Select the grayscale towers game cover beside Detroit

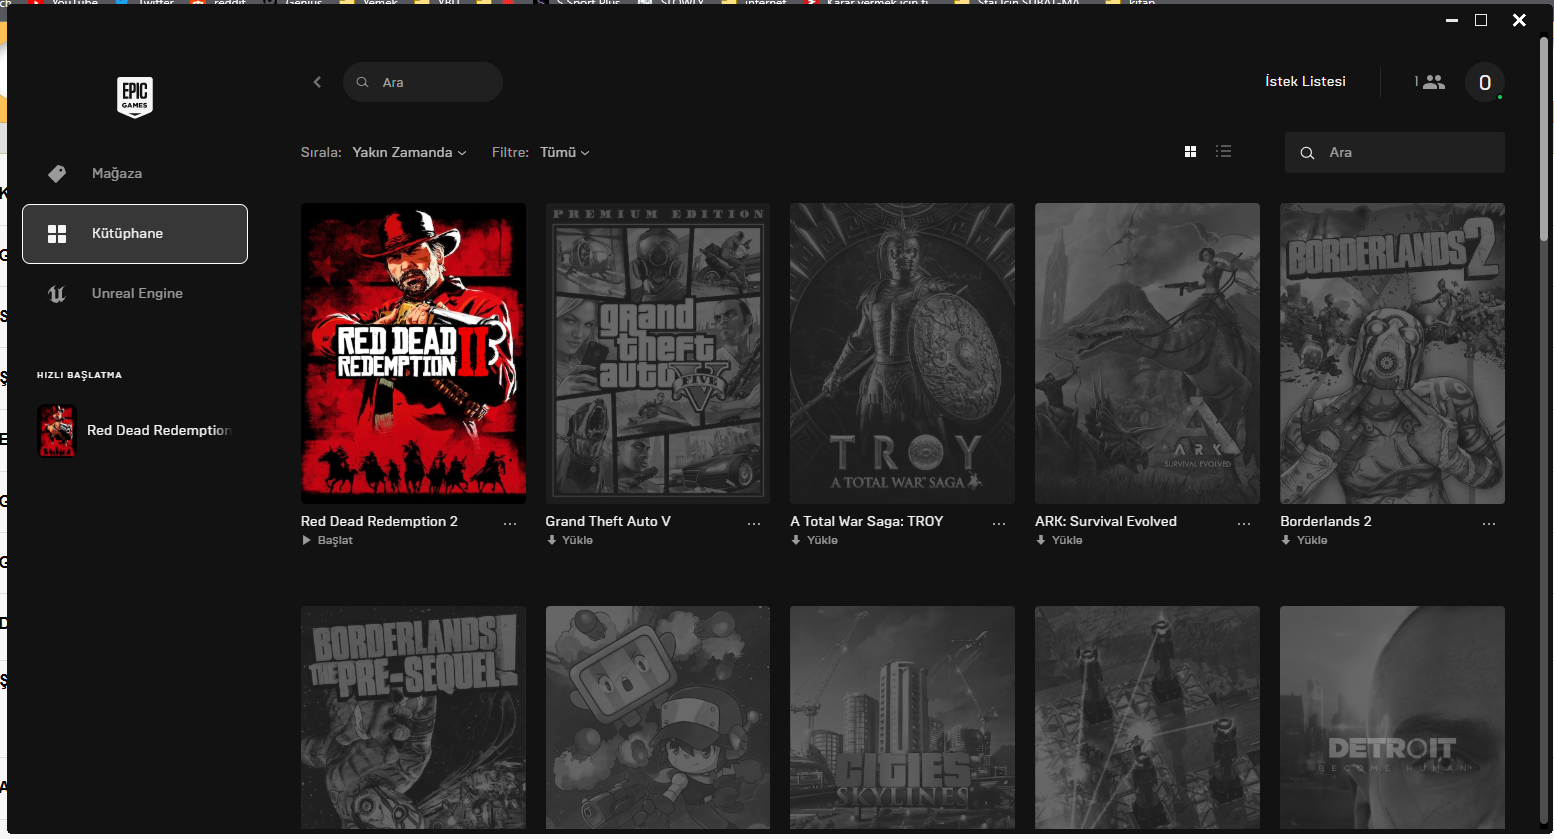(1147, 718)
